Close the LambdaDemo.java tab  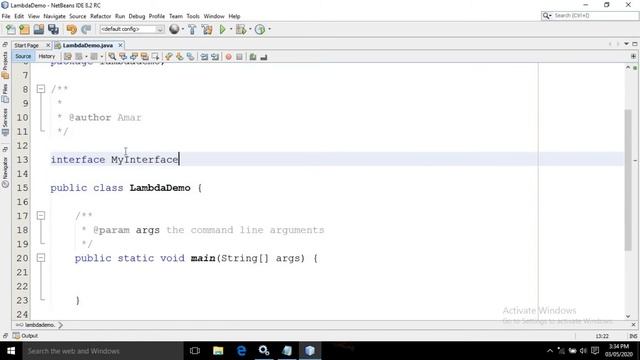coord(120,45)
